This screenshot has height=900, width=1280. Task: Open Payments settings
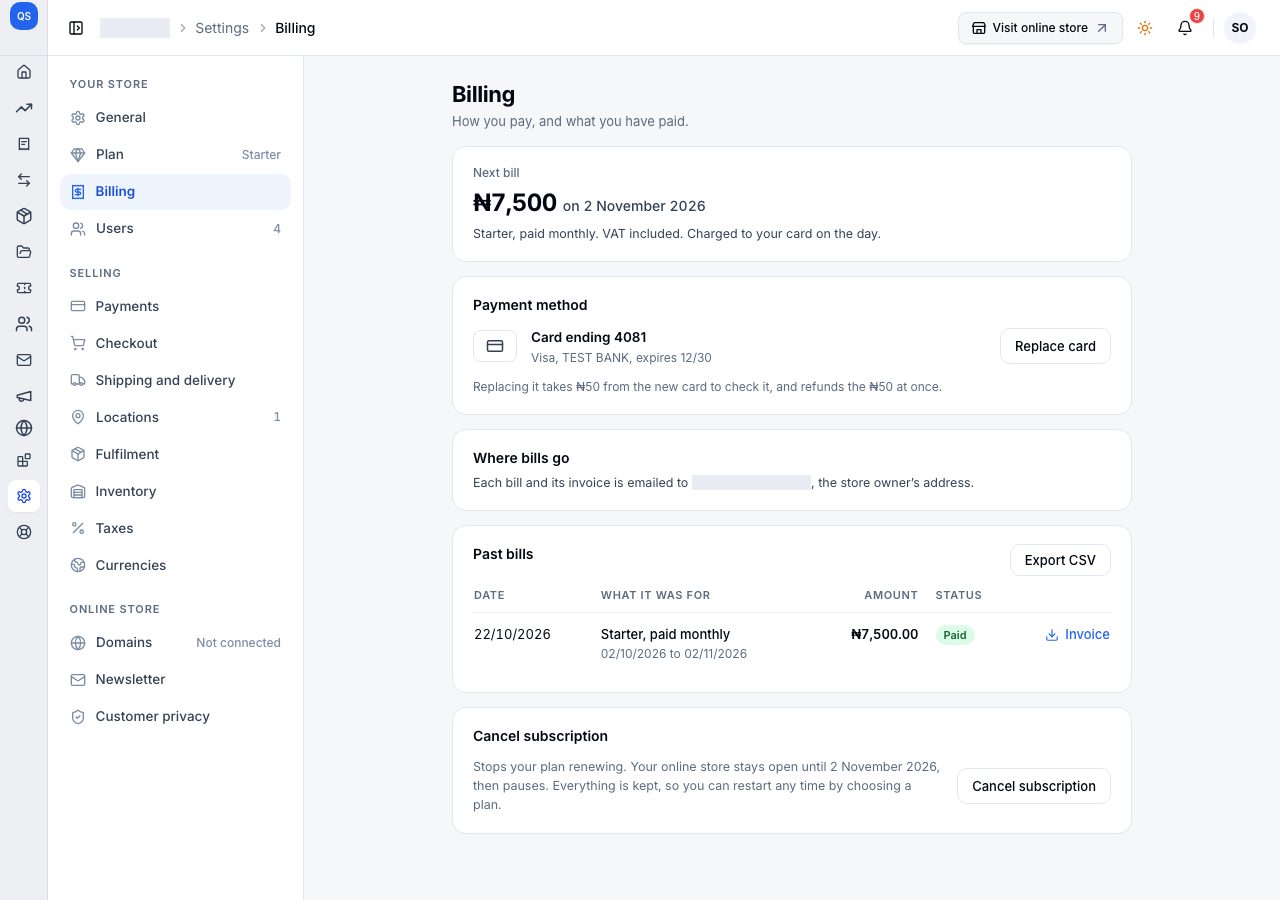pyautogui.click(x=175, y=307)
